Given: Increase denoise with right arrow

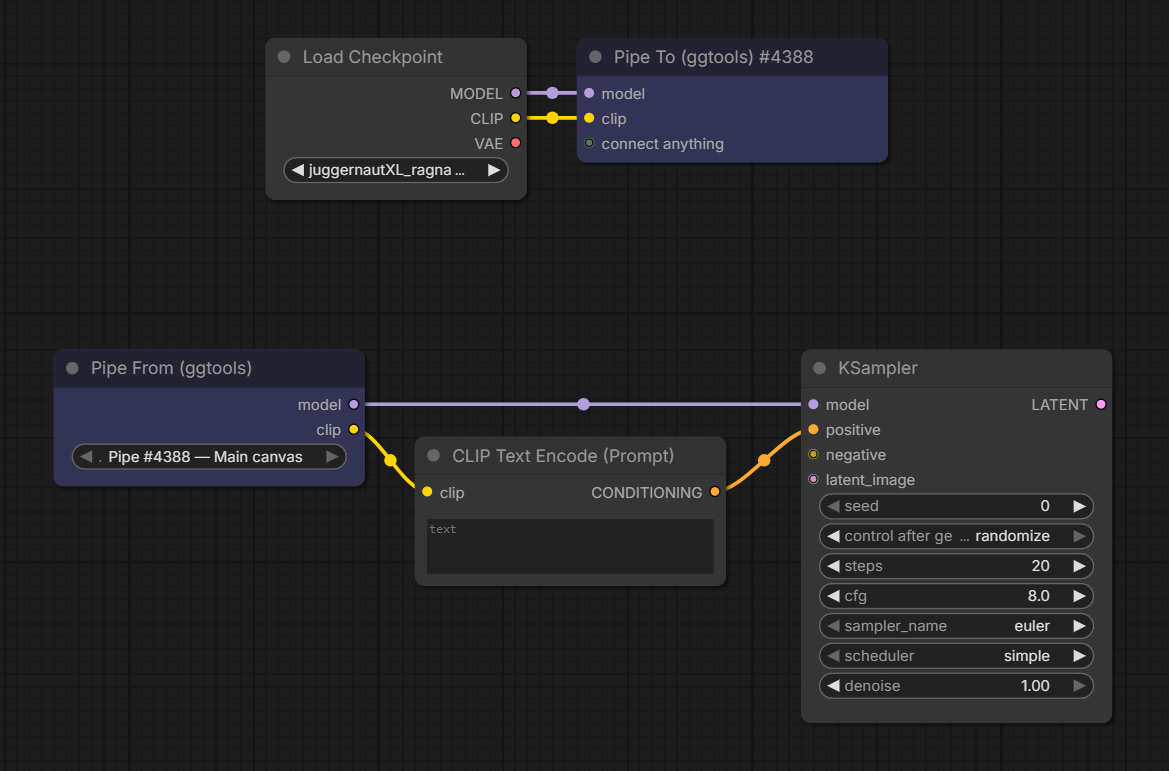Looking at the screenshot, I should tap(1079, 685).
